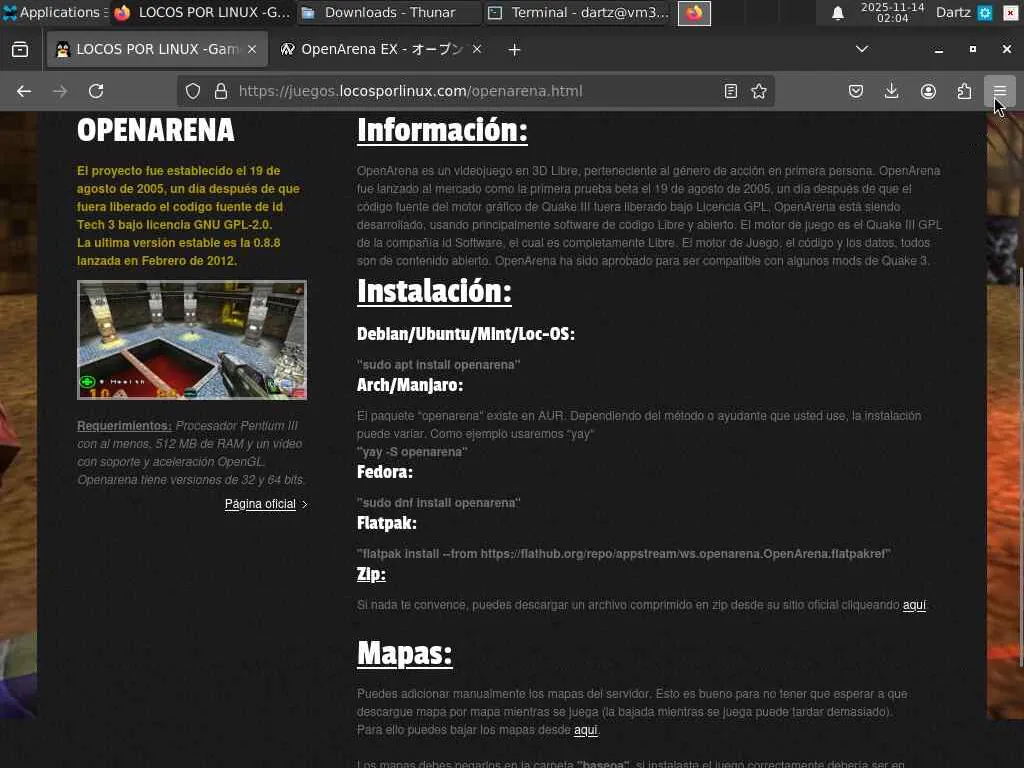Click the Arch/Manjaro heading
The image size is (1024, 768).
click(409, 385)
